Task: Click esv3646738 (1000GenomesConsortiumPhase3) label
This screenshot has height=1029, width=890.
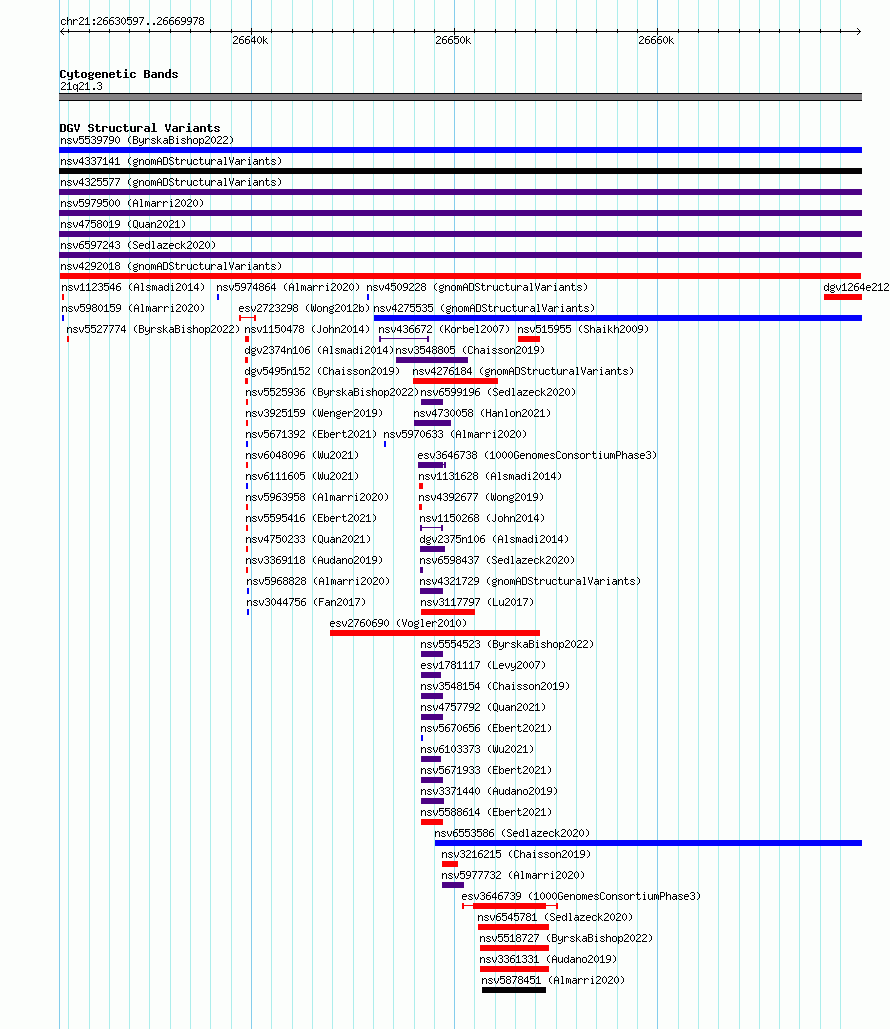Action: (537, 455)
